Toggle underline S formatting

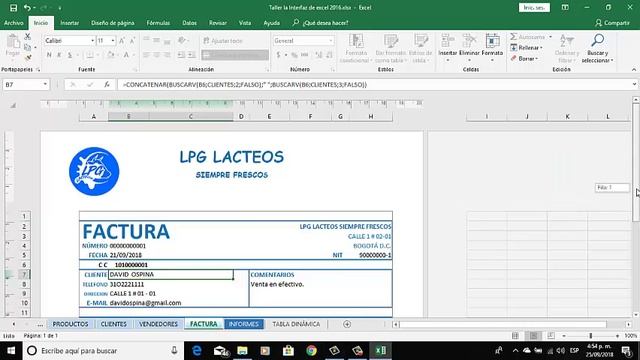point(70,55)
